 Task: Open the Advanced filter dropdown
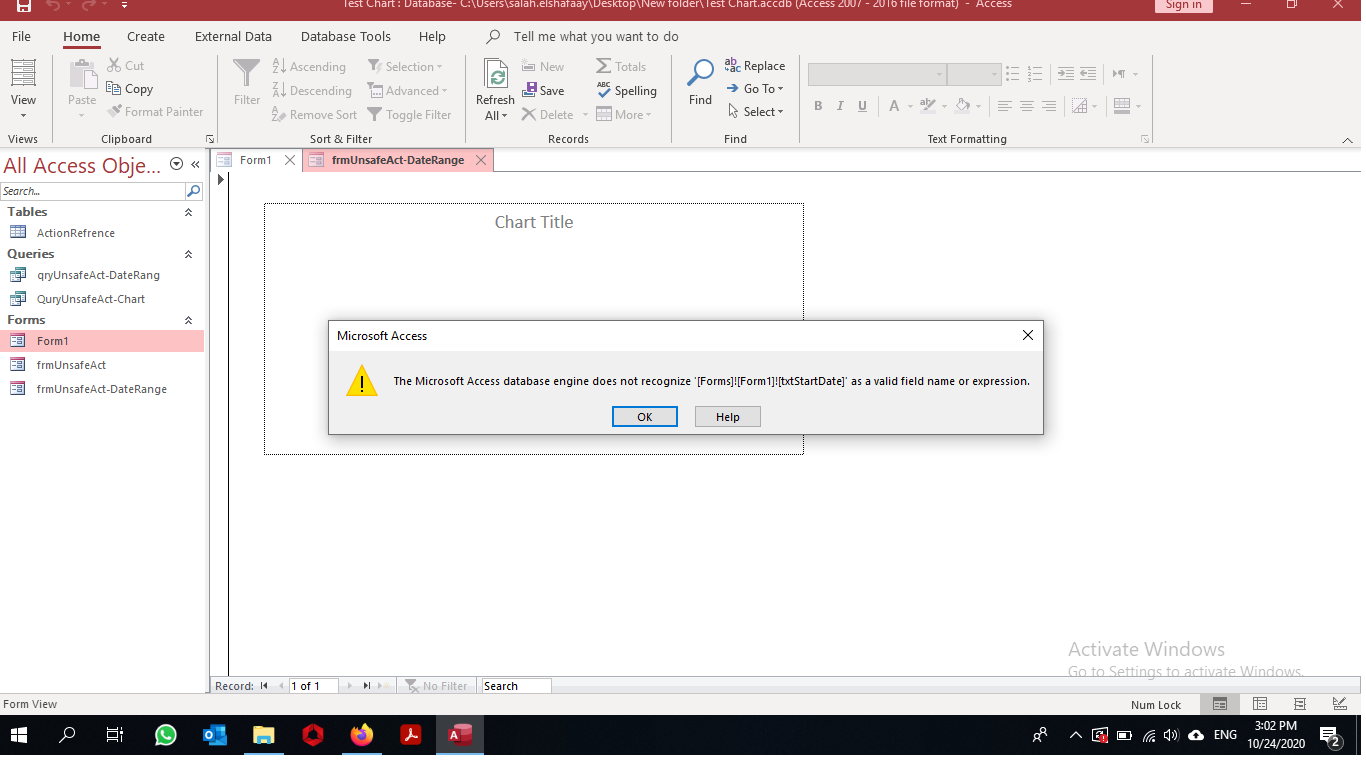pos(408,91)
